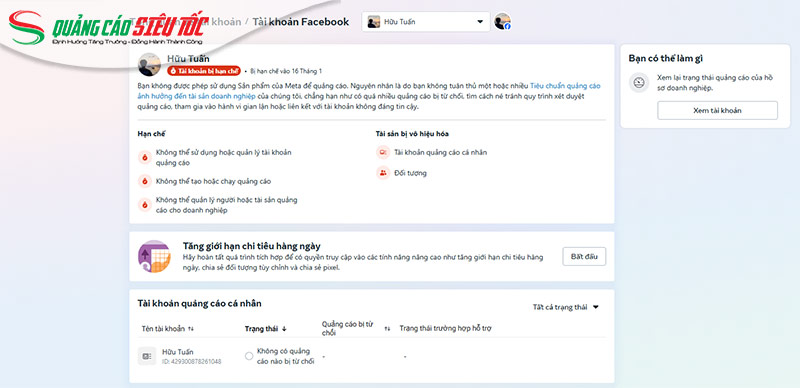
Task: Click restriction icon beside Không thể tạo hoặc chạy quảng cáo
Action: [x=145, y=181]
